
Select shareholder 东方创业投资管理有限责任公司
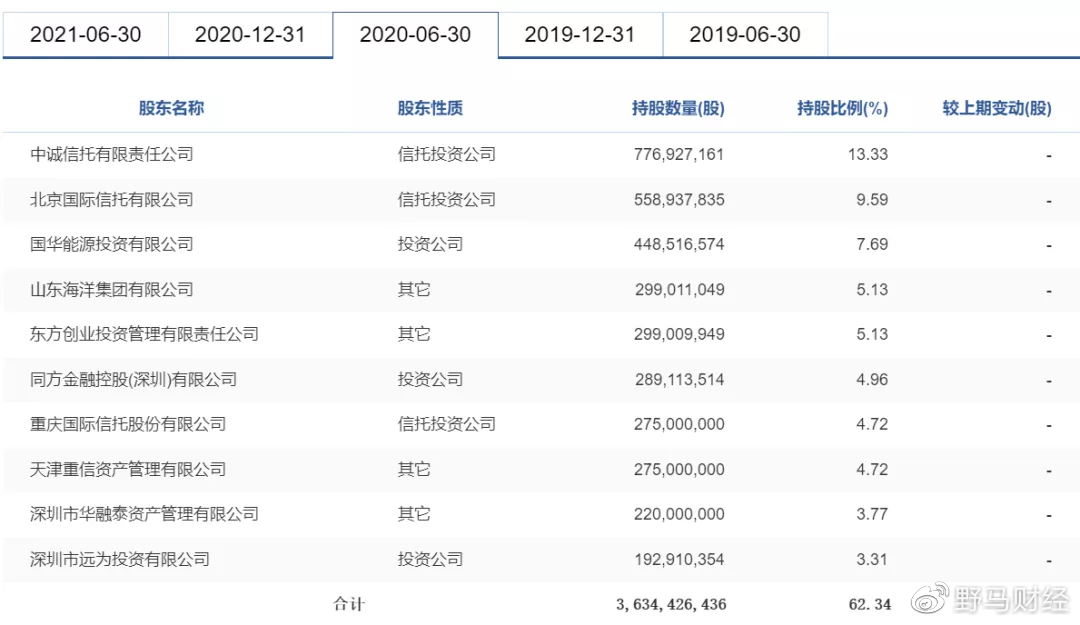tap(145, 334)
